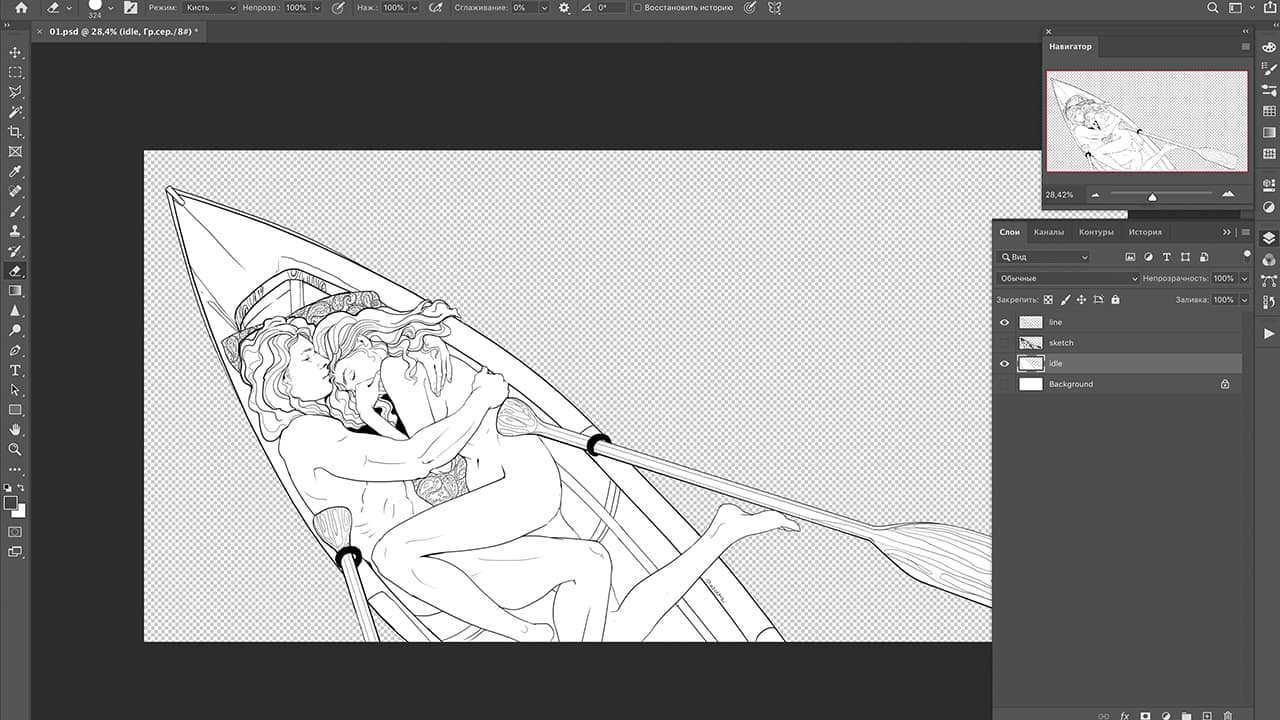1280x720 pixels.
Task: Open layer fill Заливка dropdown arrow
Action: point(1244,299)
